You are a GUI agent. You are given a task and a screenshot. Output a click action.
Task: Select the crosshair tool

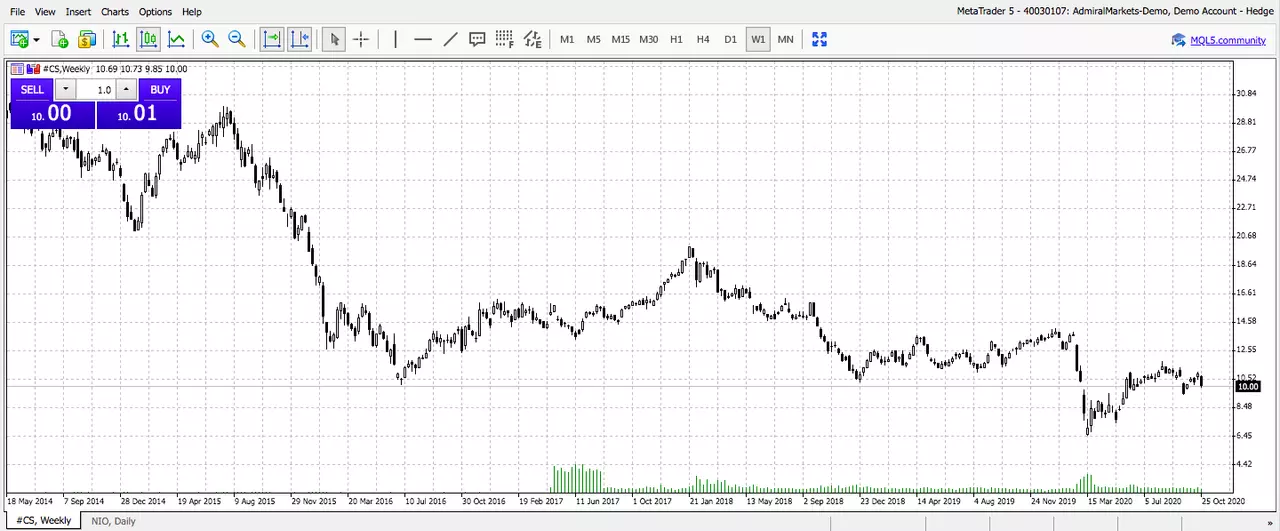[361, 39]
